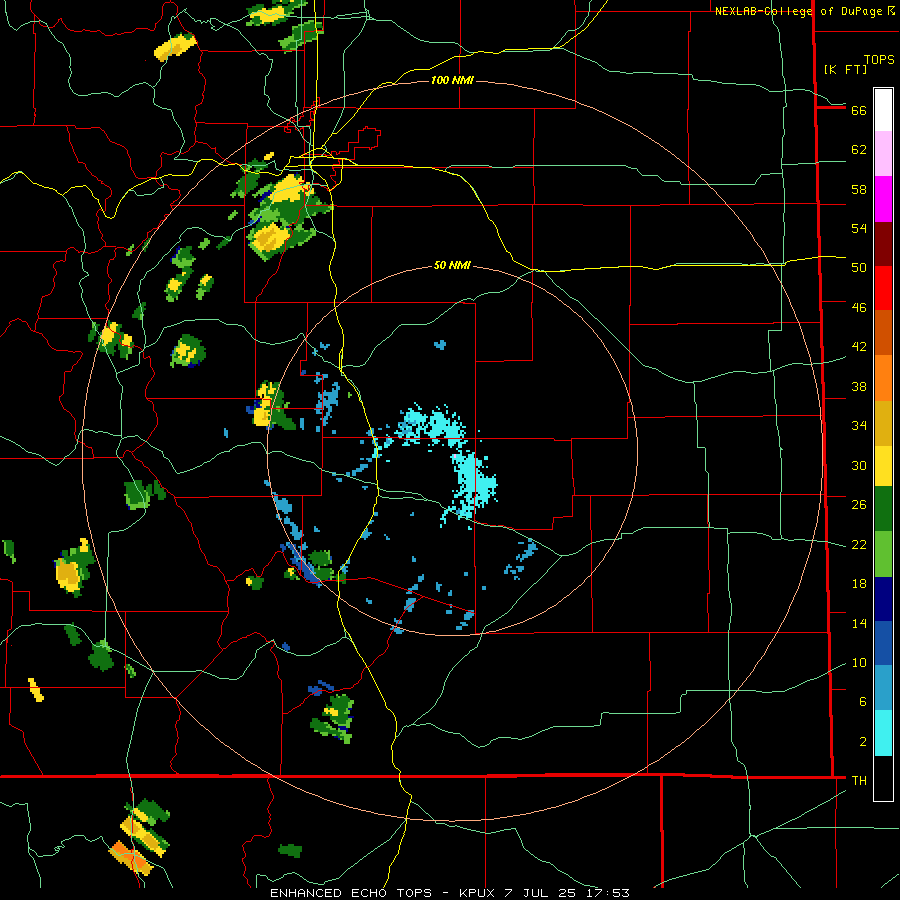Click the "ENHANCED ECHO TOPS" product title
Viewport: 900px width, 900px height.
tap(351, 893)
